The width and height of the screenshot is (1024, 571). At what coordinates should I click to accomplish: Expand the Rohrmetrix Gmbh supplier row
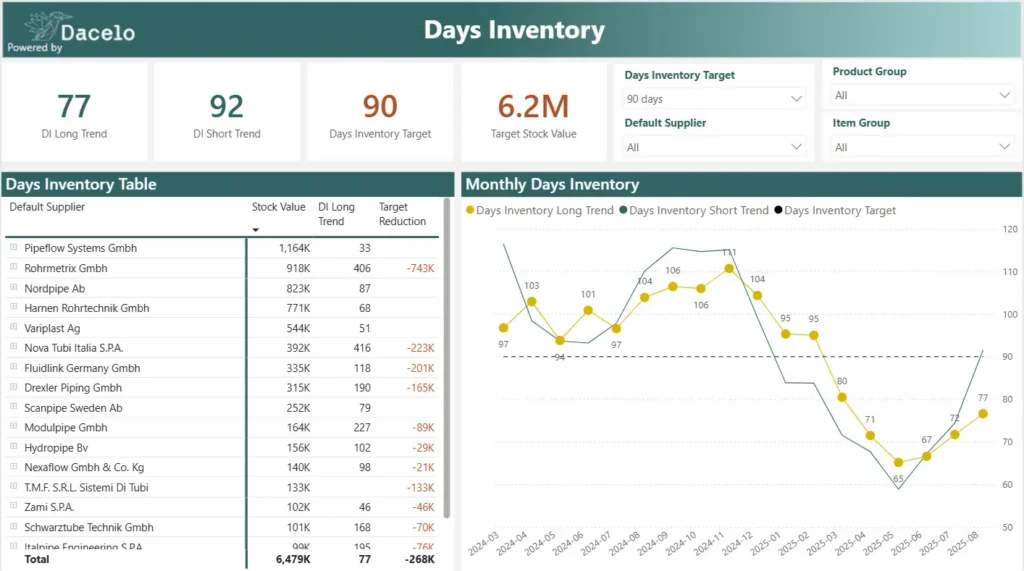tap(14, 268)
